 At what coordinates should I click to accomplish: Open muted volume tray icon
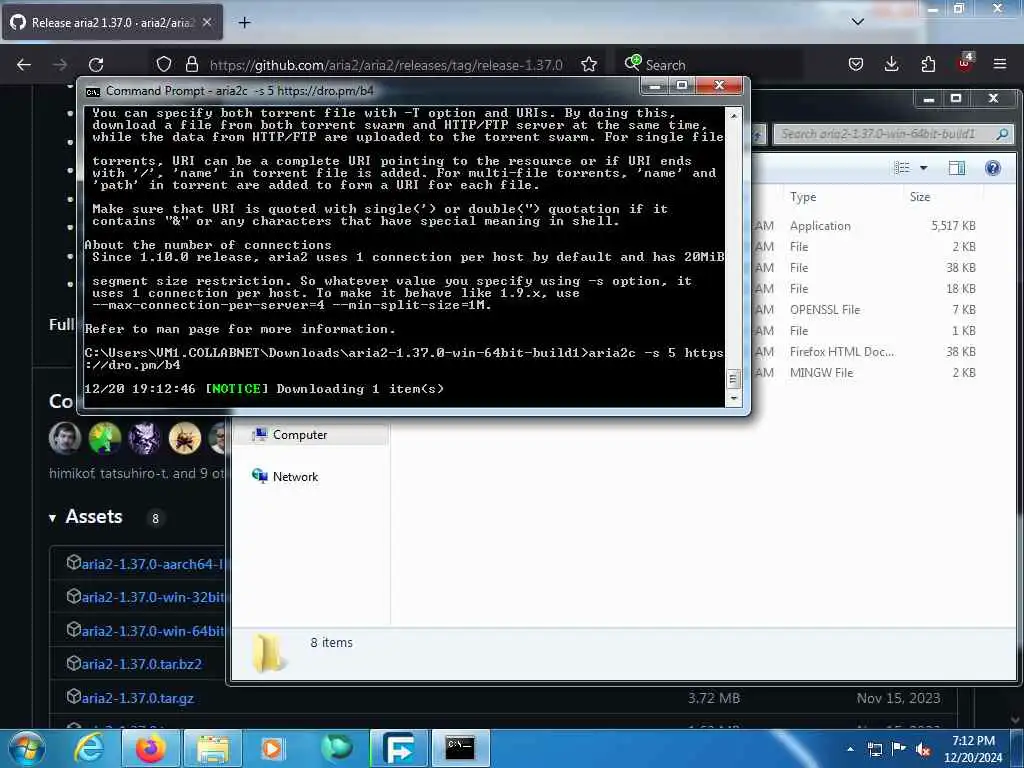pyautogui.click(x=923, y=749)
